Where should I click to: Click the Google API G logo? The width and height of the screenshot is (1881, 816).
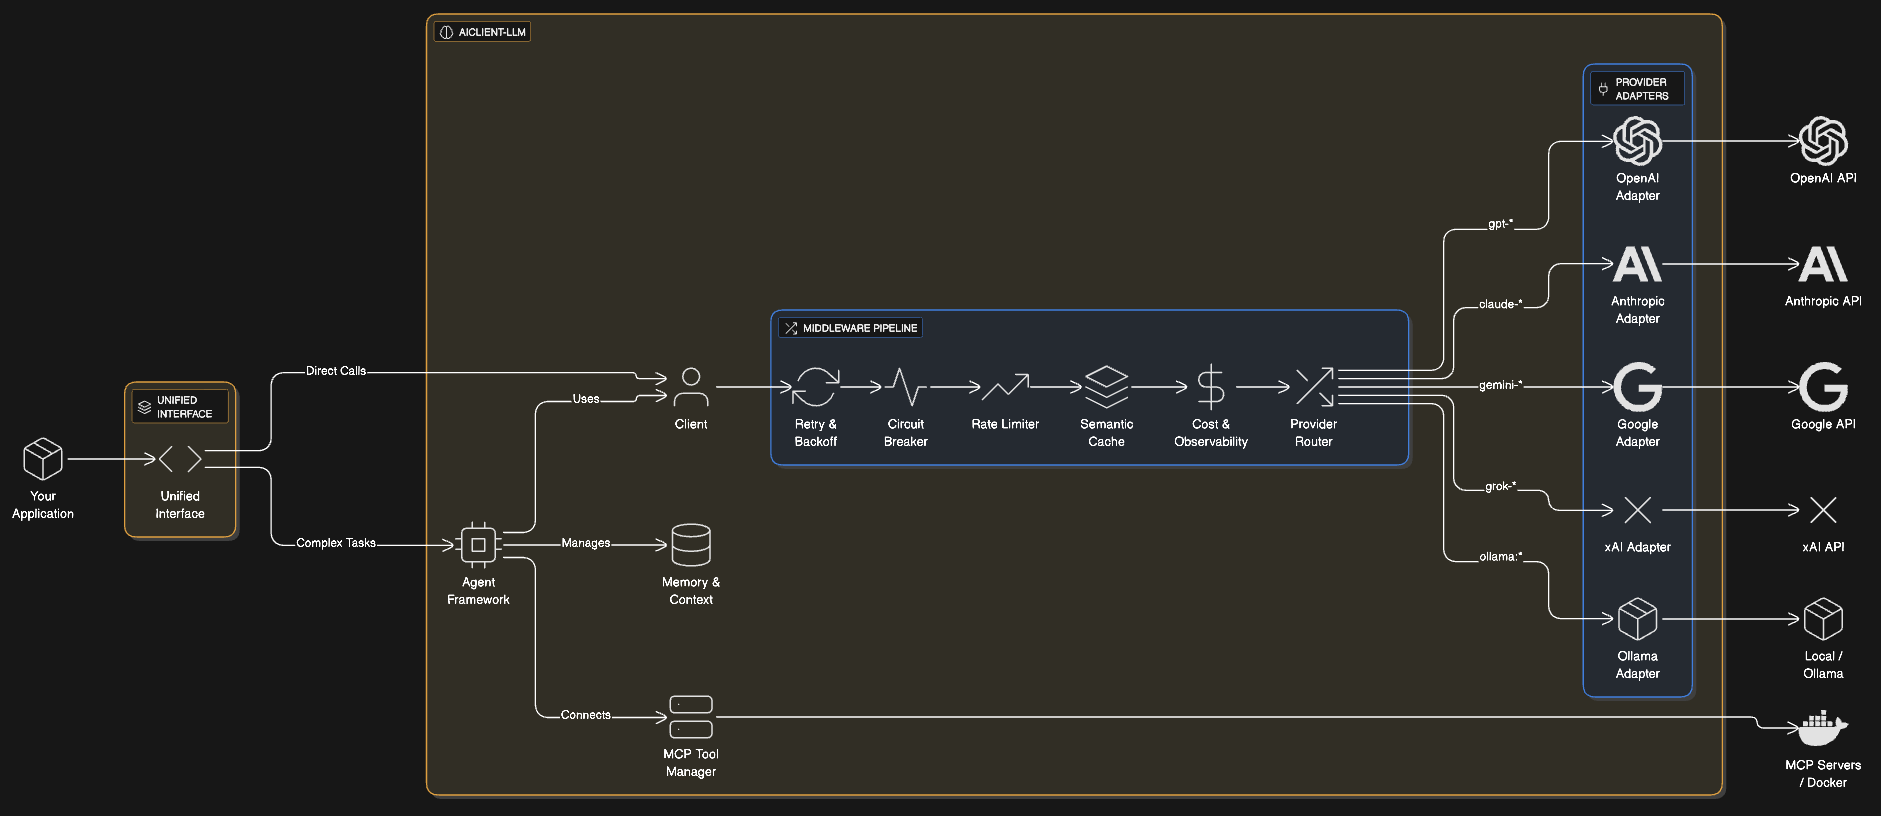1823,387
